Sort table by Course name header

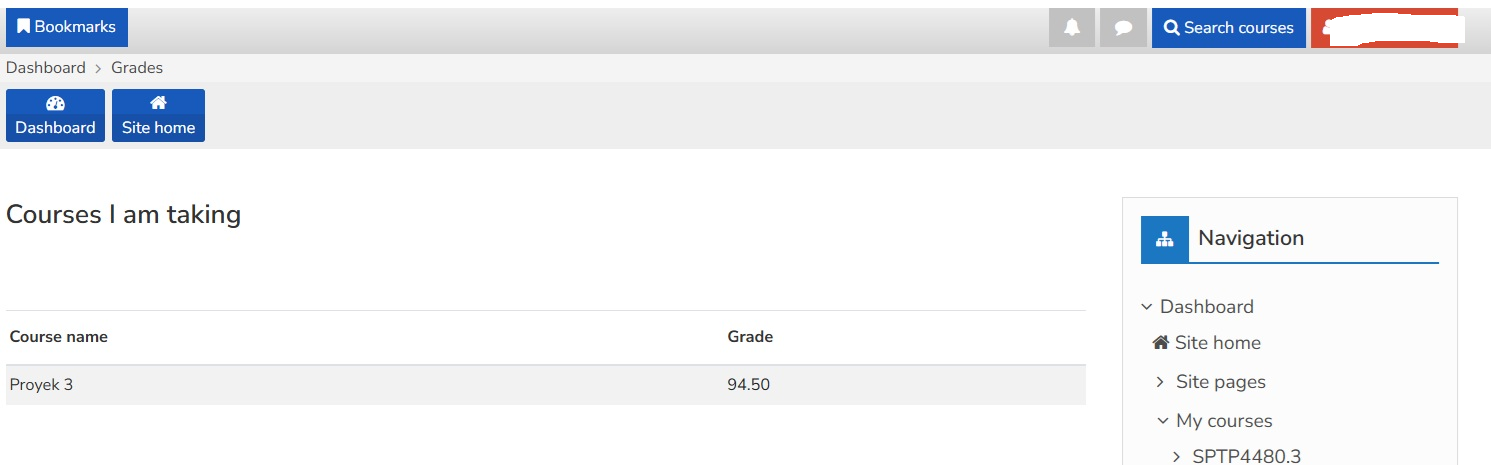click(58, 337)
